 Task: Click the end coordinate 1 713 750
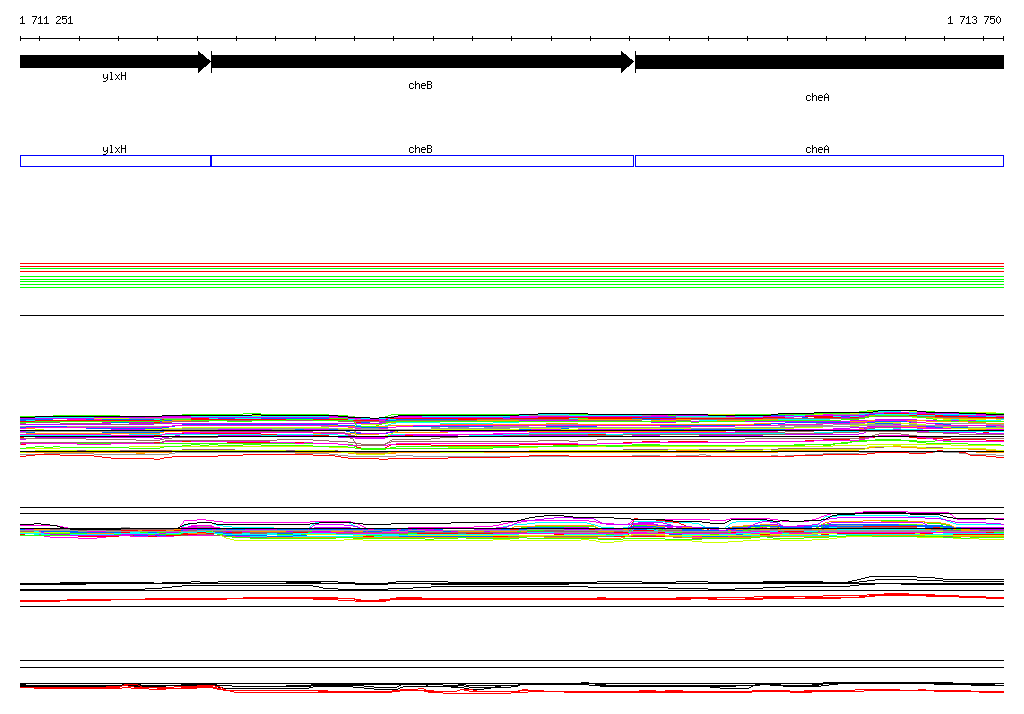point(974,20)
